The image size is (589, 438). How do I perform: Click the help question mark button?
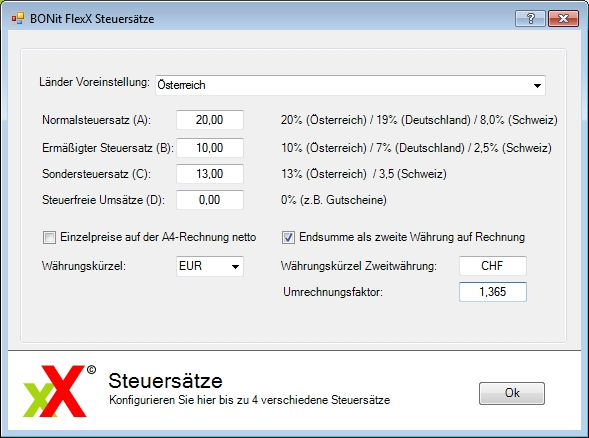click(530, 18)
